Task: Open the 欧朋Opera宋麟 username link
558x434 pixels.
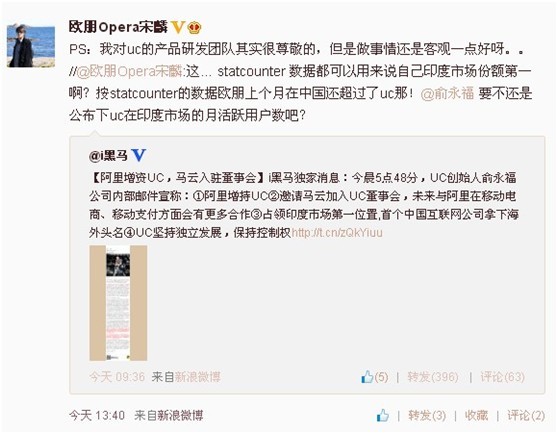Action: [118, 27]
